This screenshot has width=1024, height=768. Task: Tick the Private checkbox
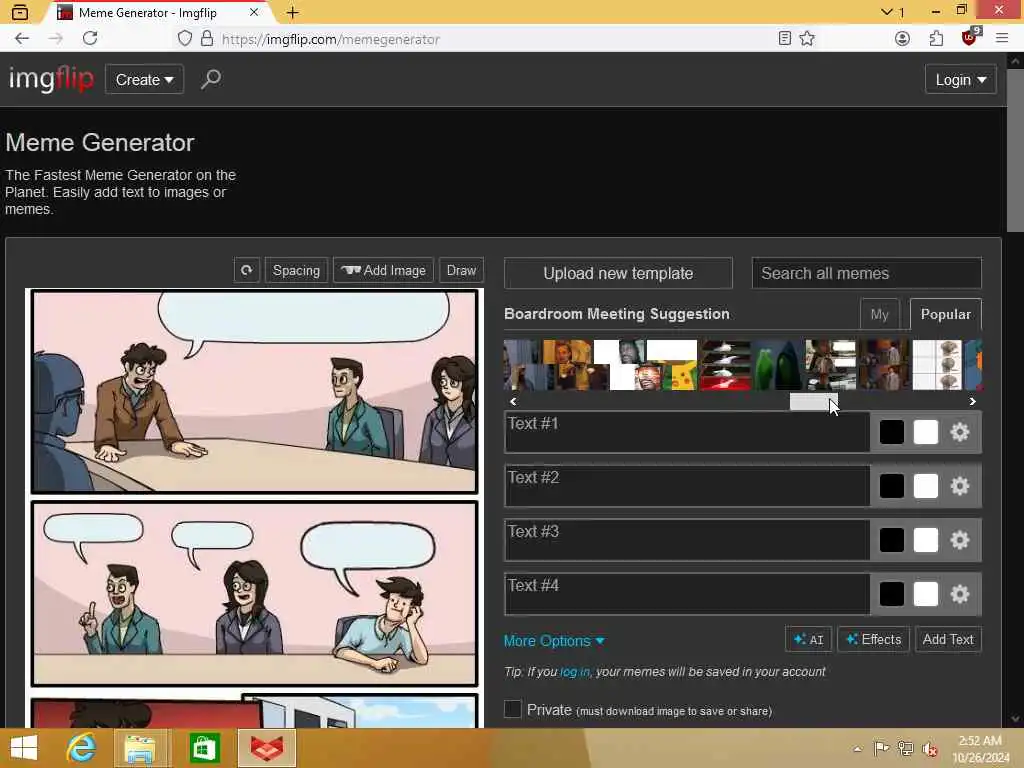(513, 709)
